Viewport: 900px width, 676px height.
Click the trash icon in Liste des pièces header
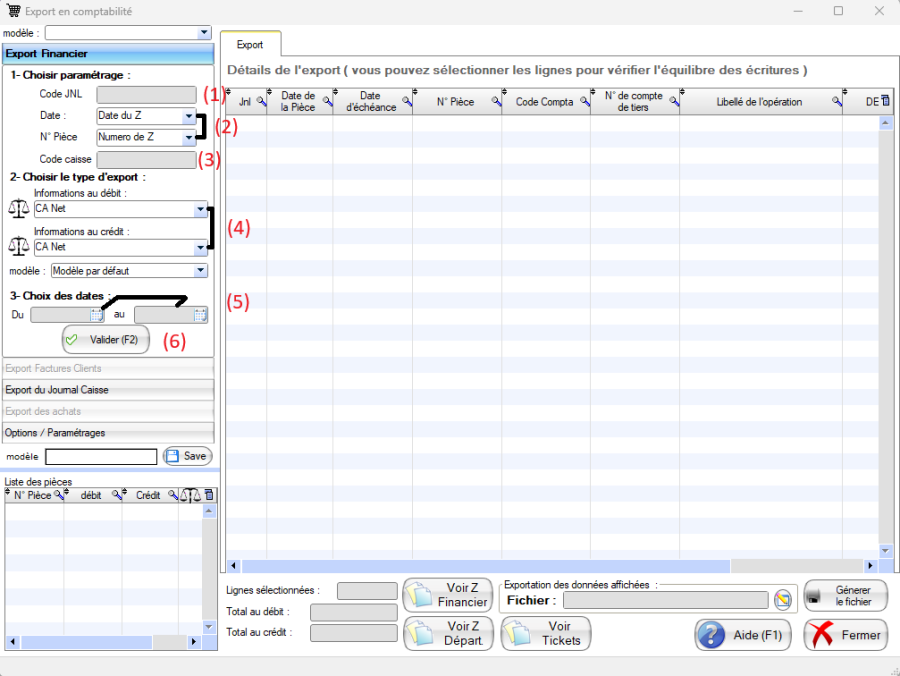point(209,495)
